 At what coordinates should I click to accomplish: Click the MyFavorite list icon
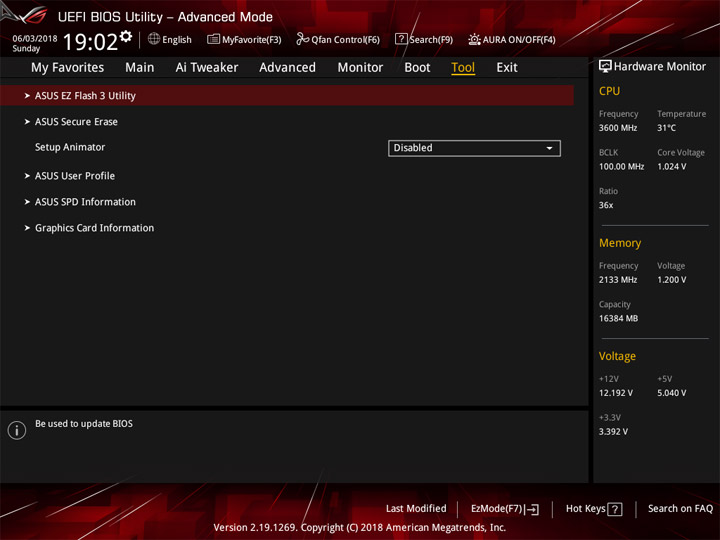[x=213, y=39]
